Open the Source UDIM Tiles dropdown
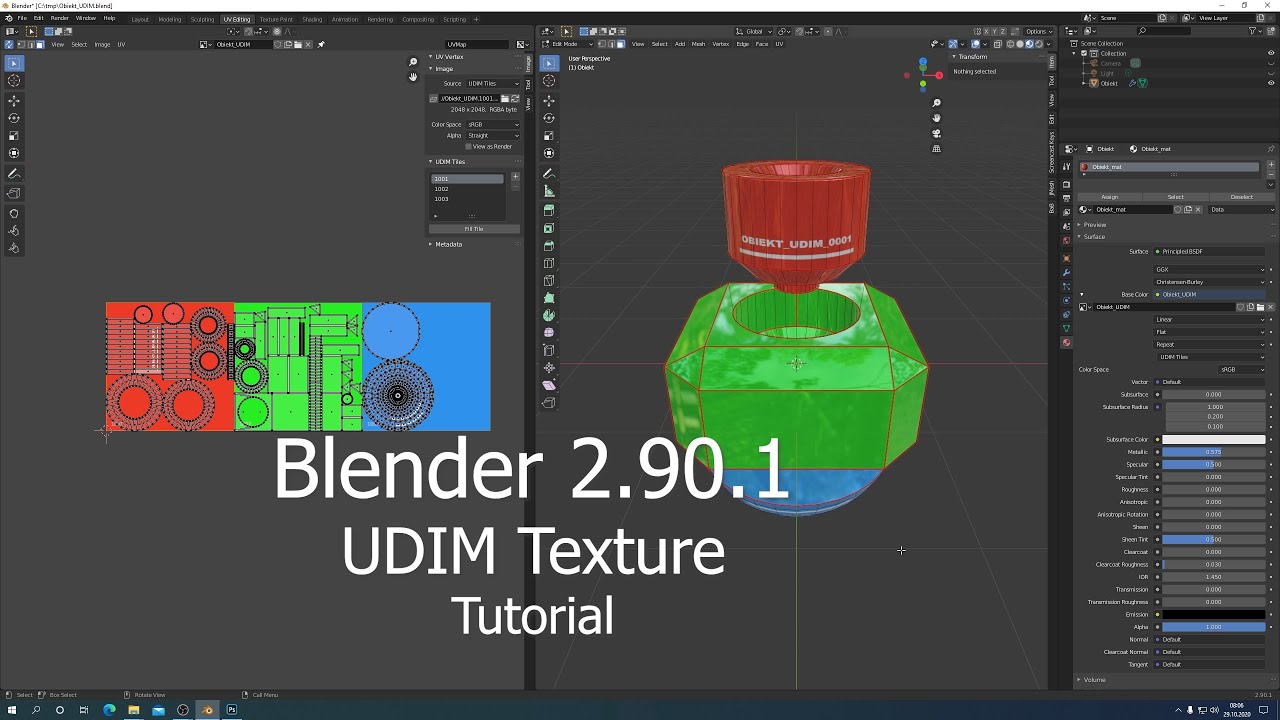 coord(493,84)
